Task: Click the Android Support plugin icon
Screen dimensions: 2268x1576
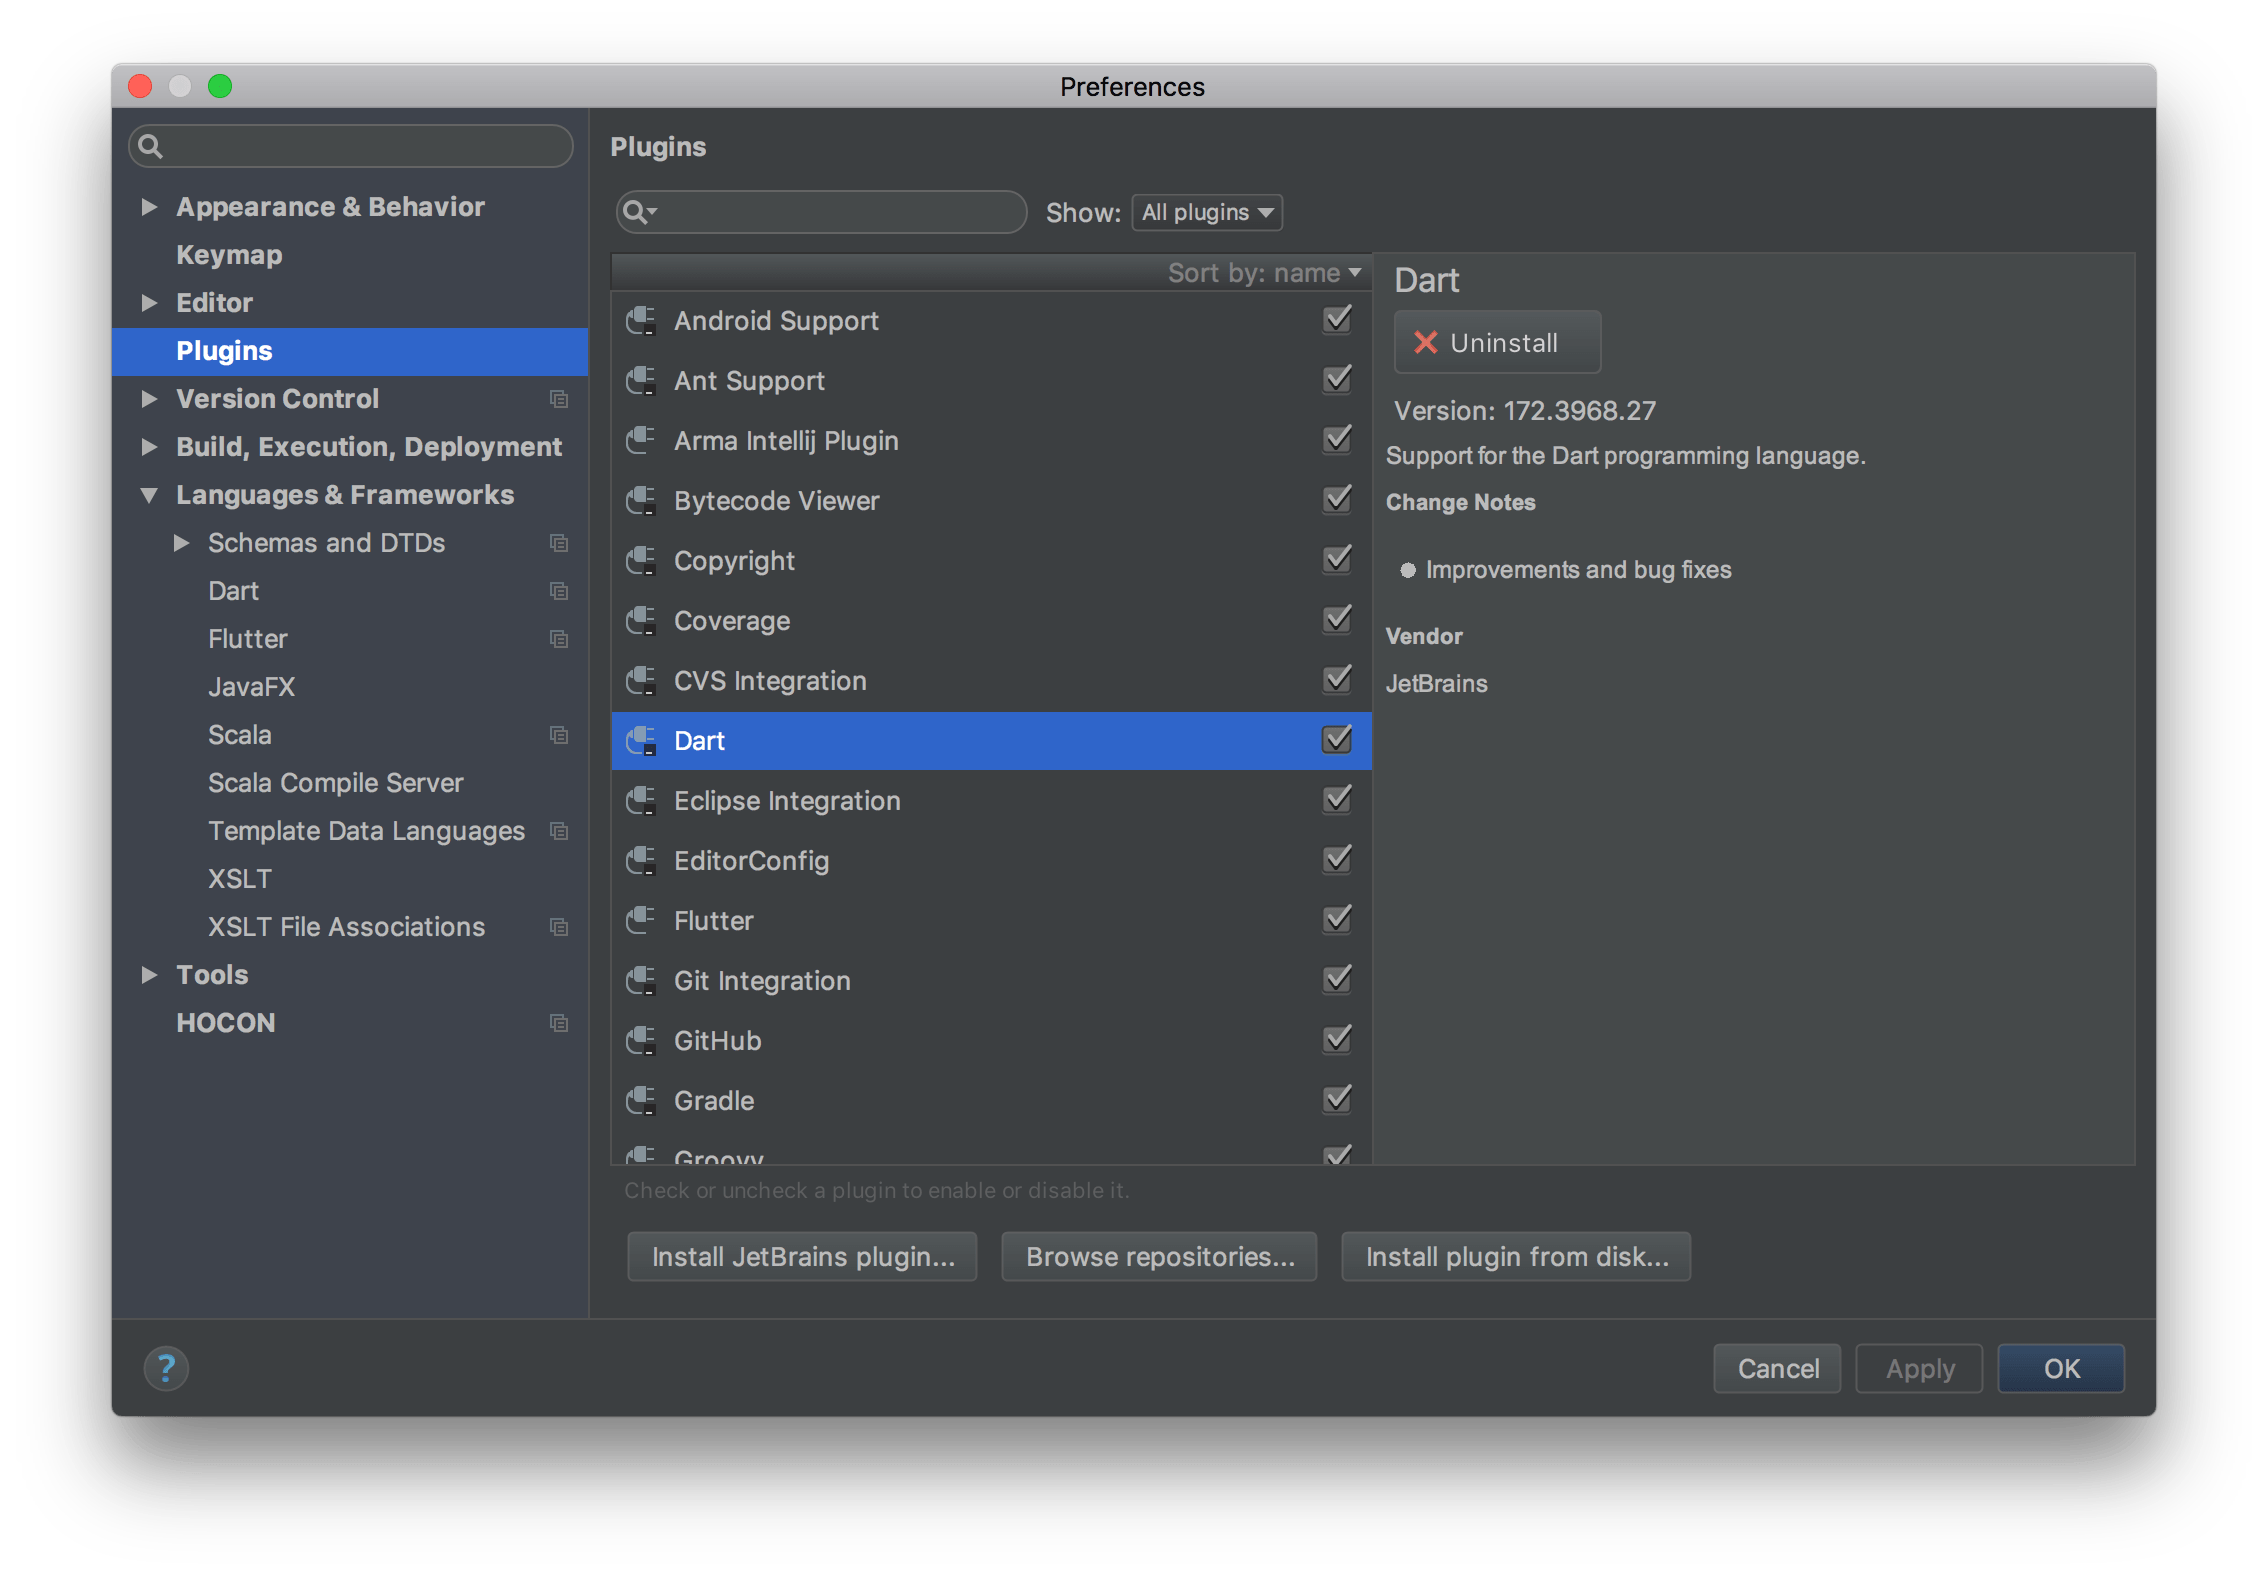Action: click(x=641, y=321)
